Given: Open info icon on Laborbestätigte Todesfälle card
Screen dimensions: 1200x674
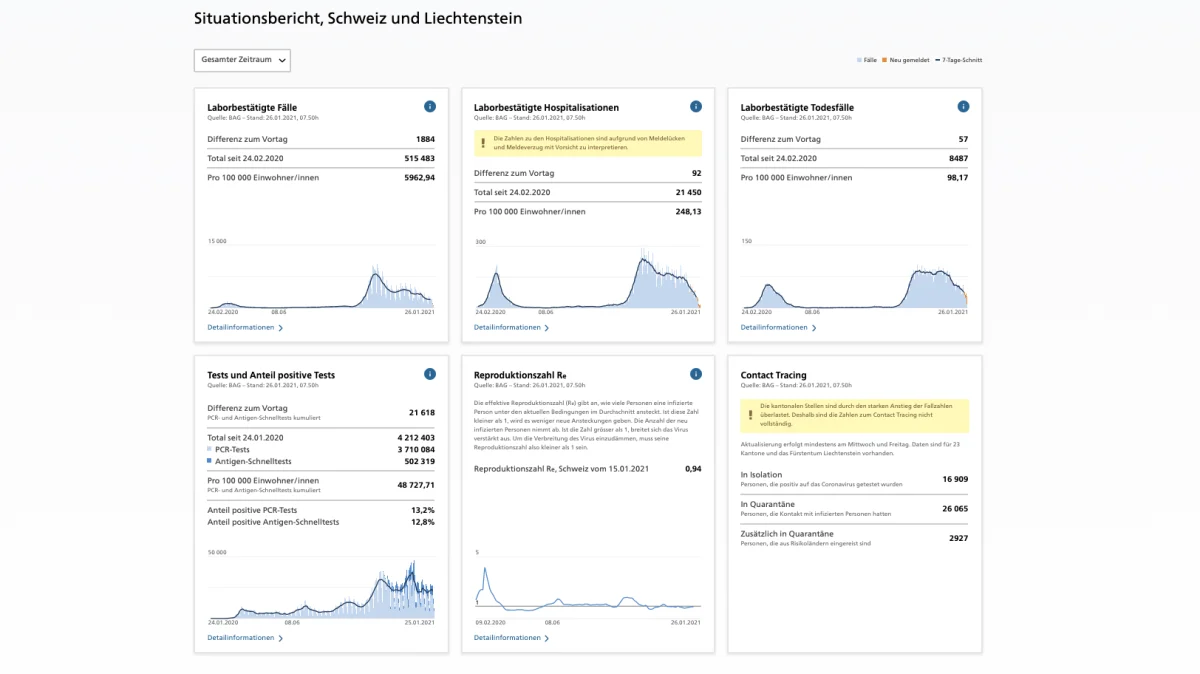Looking at the screenshot, I should [x=963, y=106].
